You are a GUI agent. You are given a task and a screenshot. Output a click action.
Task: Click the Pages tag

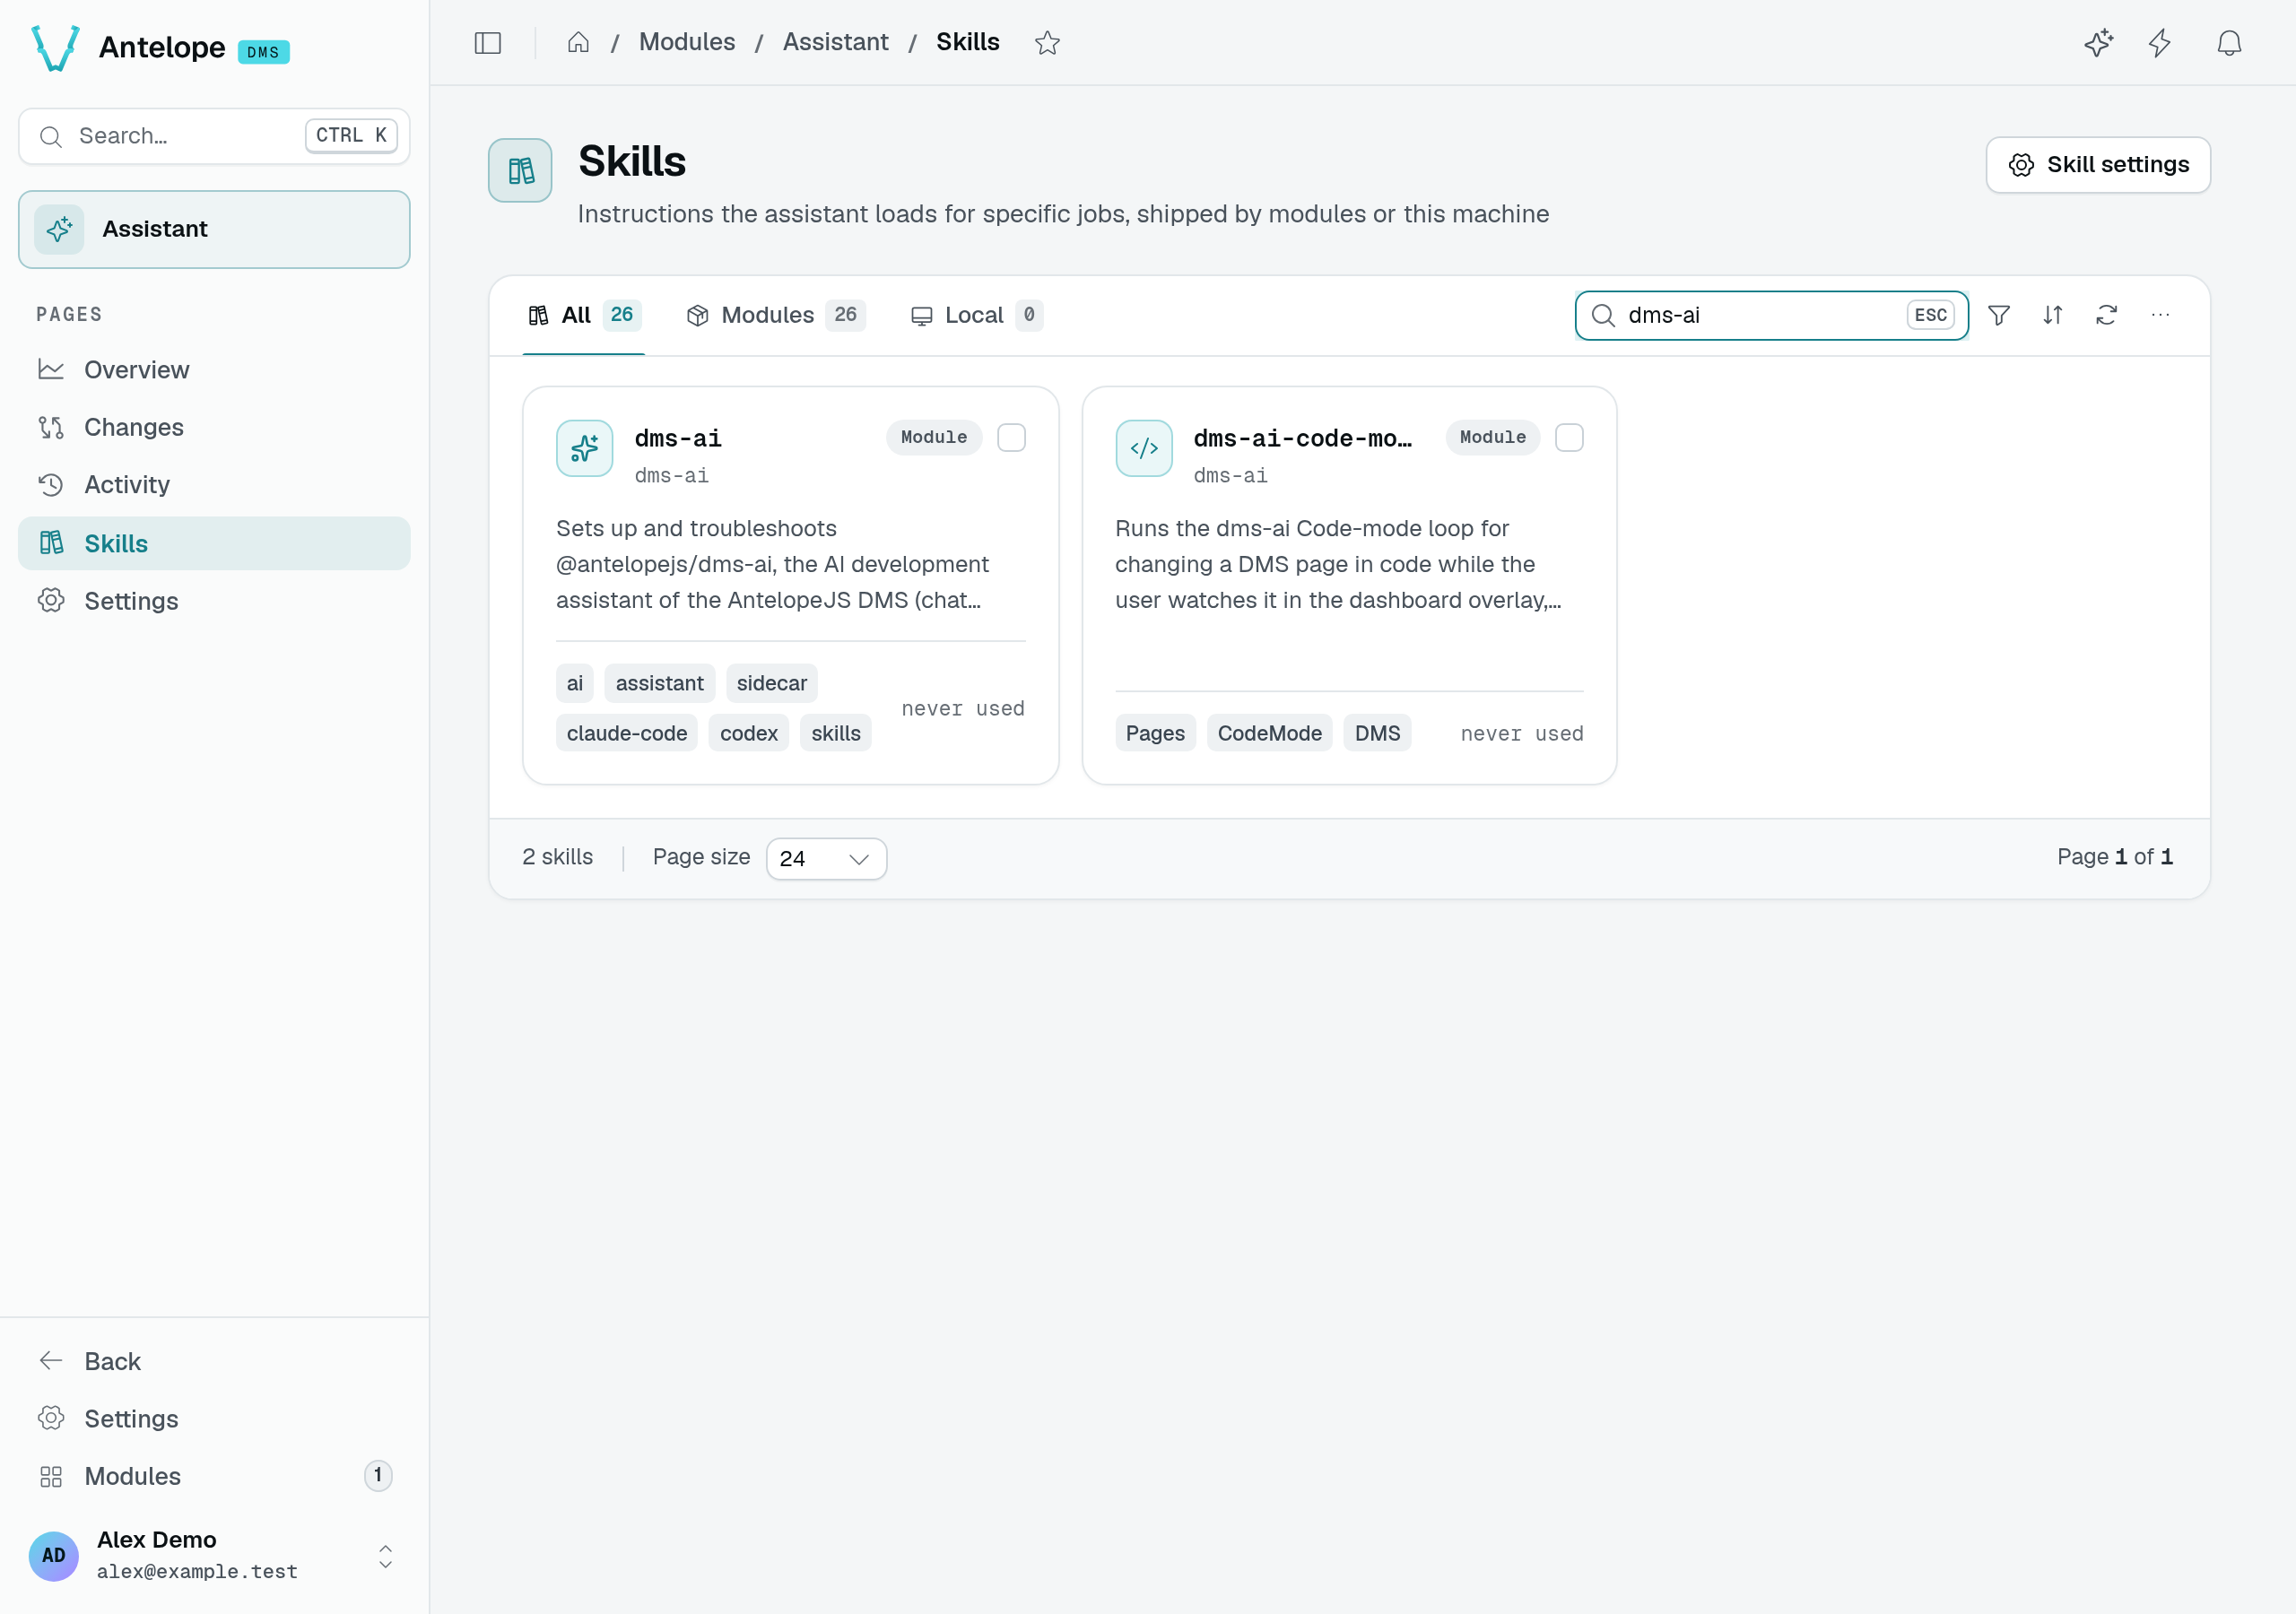pos(1155,733)
